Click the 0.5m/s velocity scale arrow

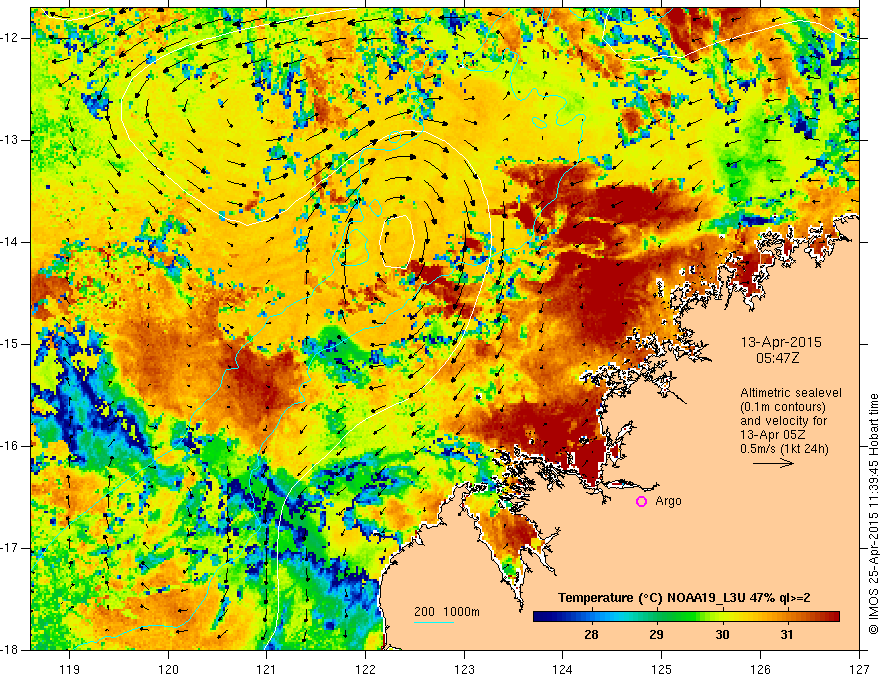pos(773,463)
